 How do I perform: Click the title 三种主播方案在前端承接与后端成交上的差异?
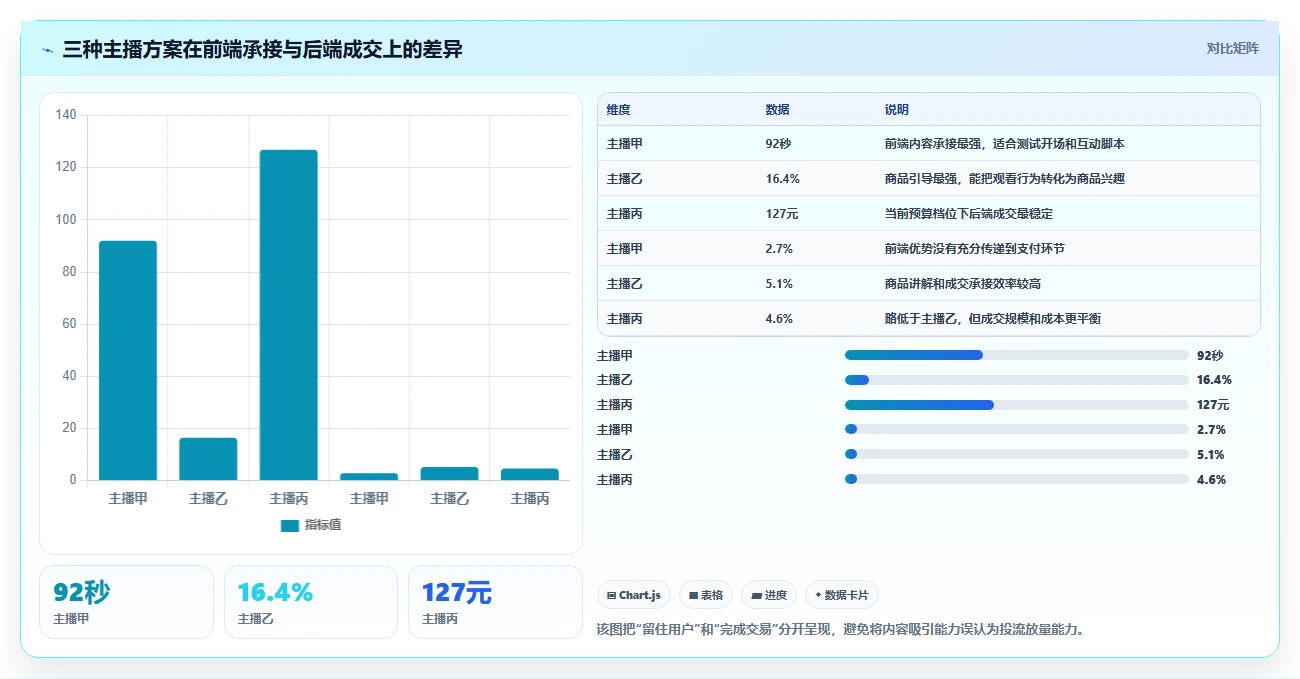tap(262, 49)
